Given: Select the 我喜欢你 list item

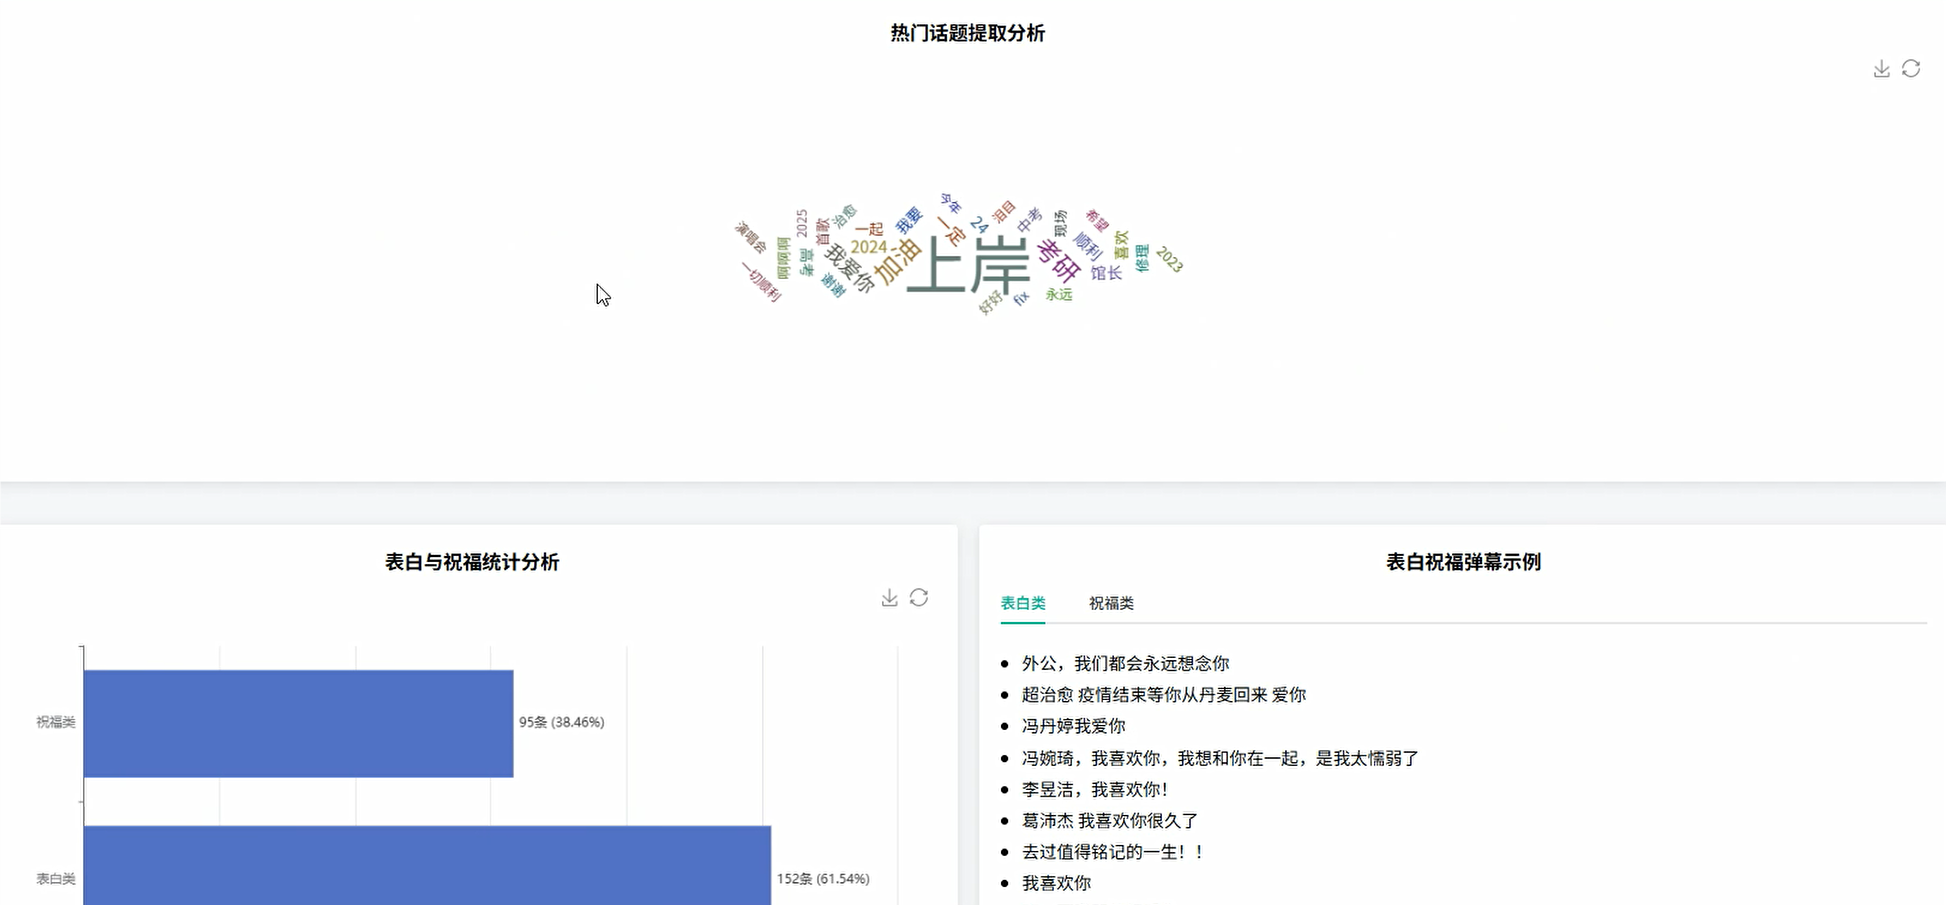Looking at the screenshot, I should (1056, 883).
